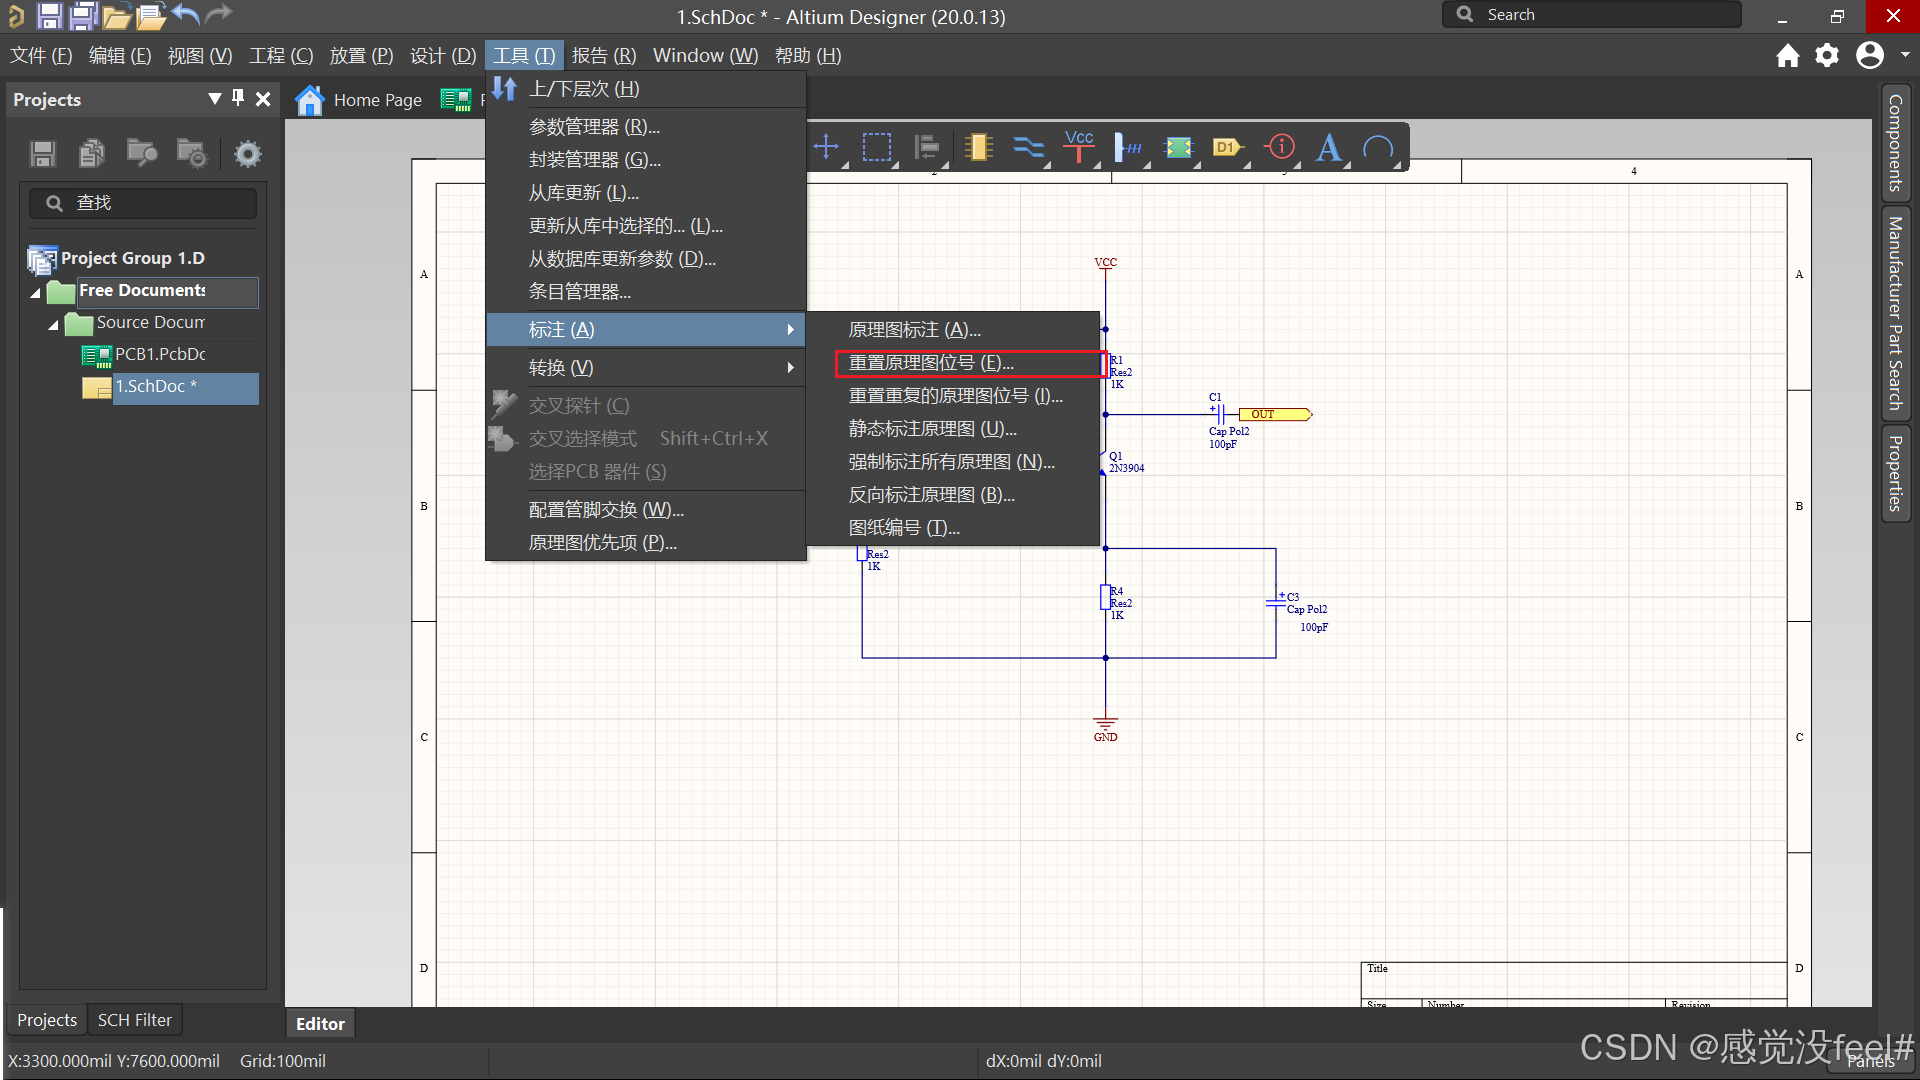Open the Properties side panel
Viewport: 1920px width, 1080px height.
(1895, 474)
